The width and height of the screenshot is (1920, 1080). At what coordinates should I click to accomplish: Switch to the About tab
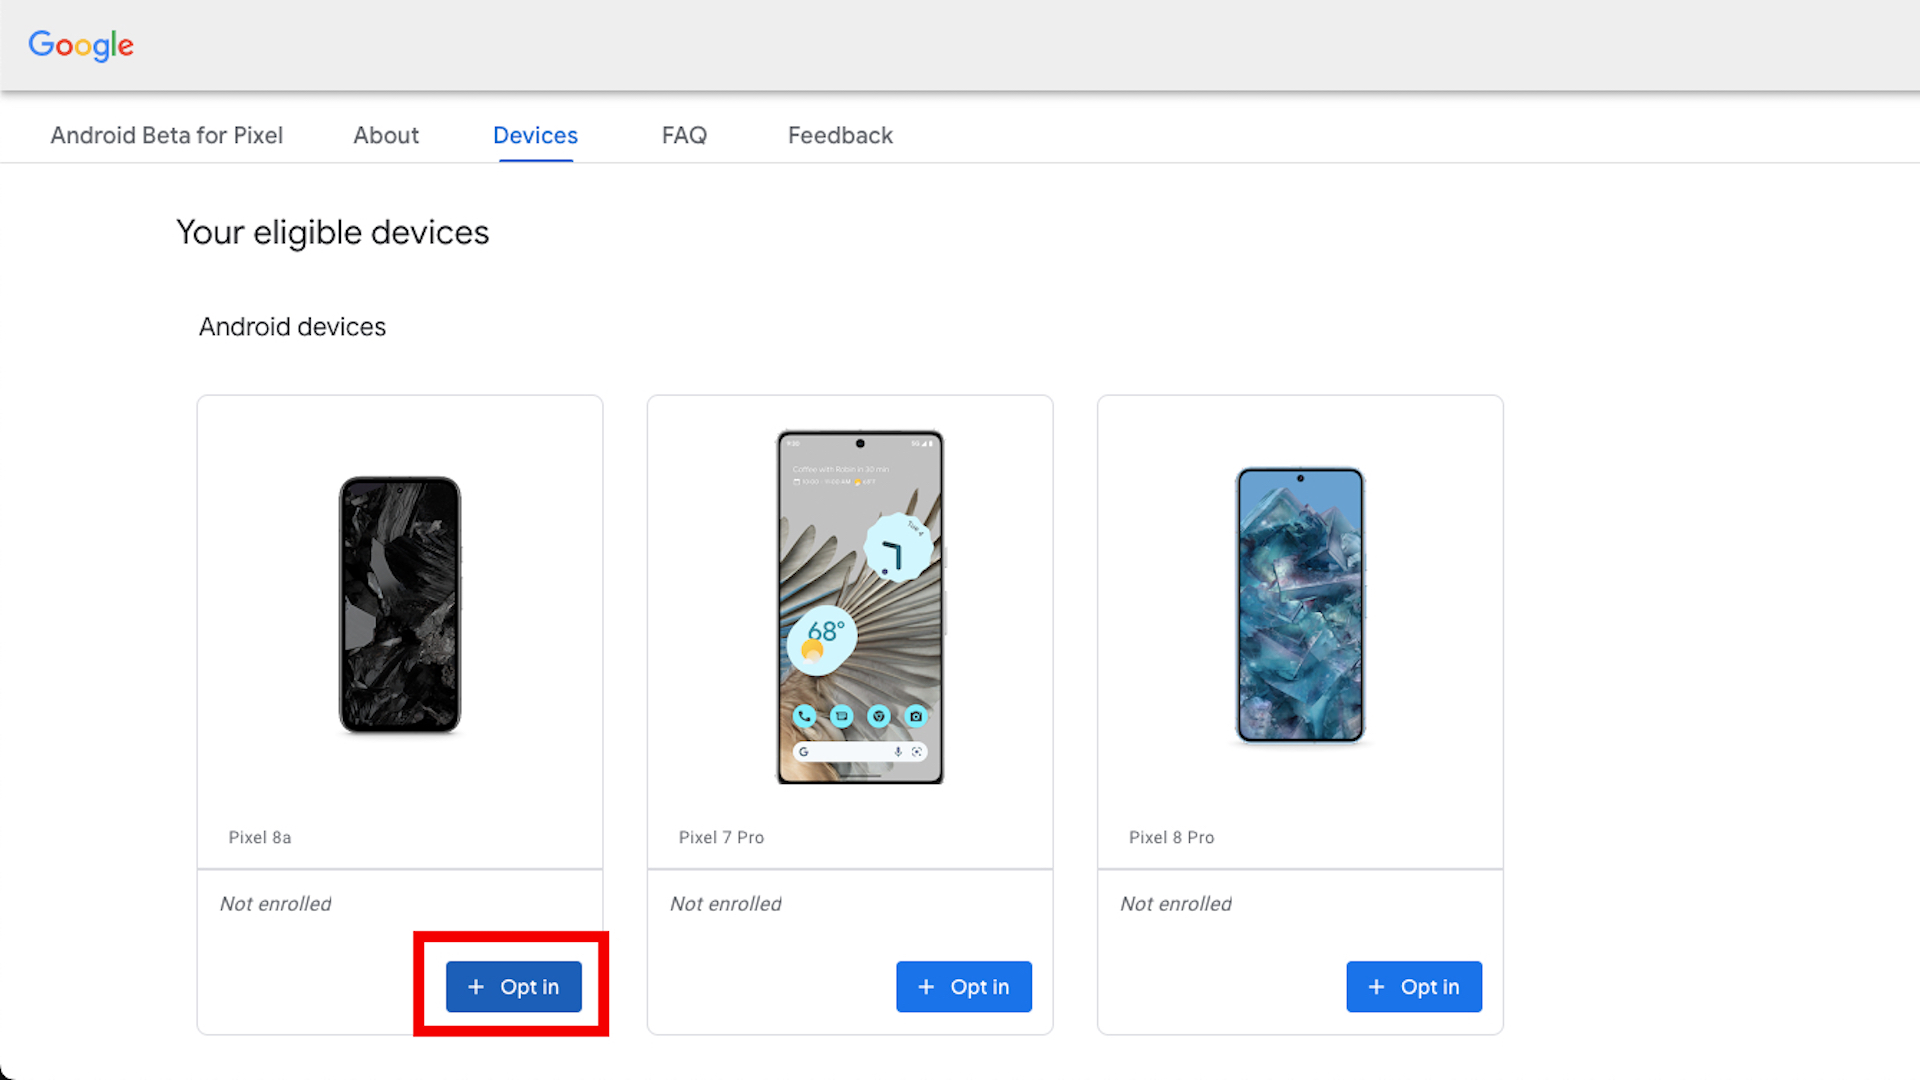(x=386, y=135)
